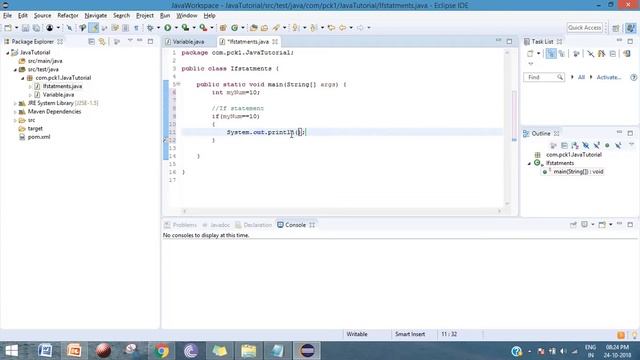Click the New Java Package icon

pyautogui.click(x=223, y=28)
